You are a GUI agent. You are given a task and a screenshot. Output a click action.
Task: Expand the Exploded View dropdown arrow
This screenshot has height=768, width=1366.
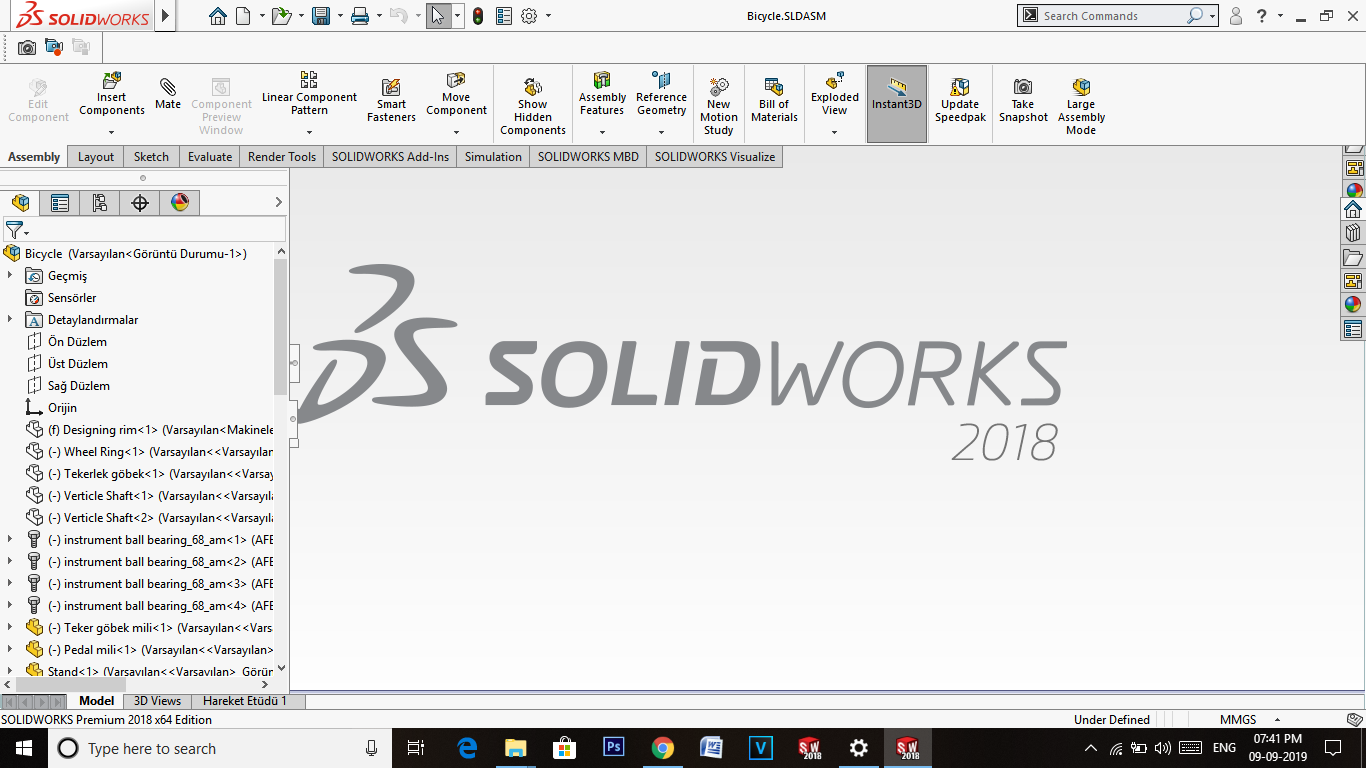tap(834, 132)
